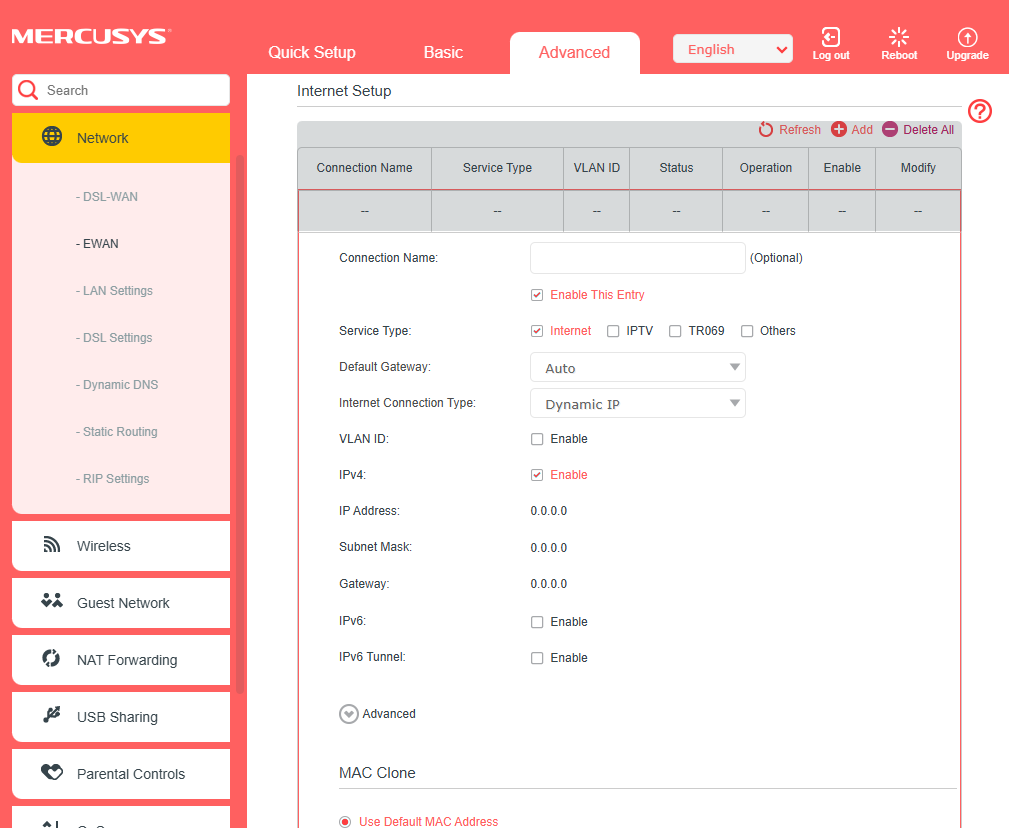Click the Delete All minus icon

(x=889, y=129)
